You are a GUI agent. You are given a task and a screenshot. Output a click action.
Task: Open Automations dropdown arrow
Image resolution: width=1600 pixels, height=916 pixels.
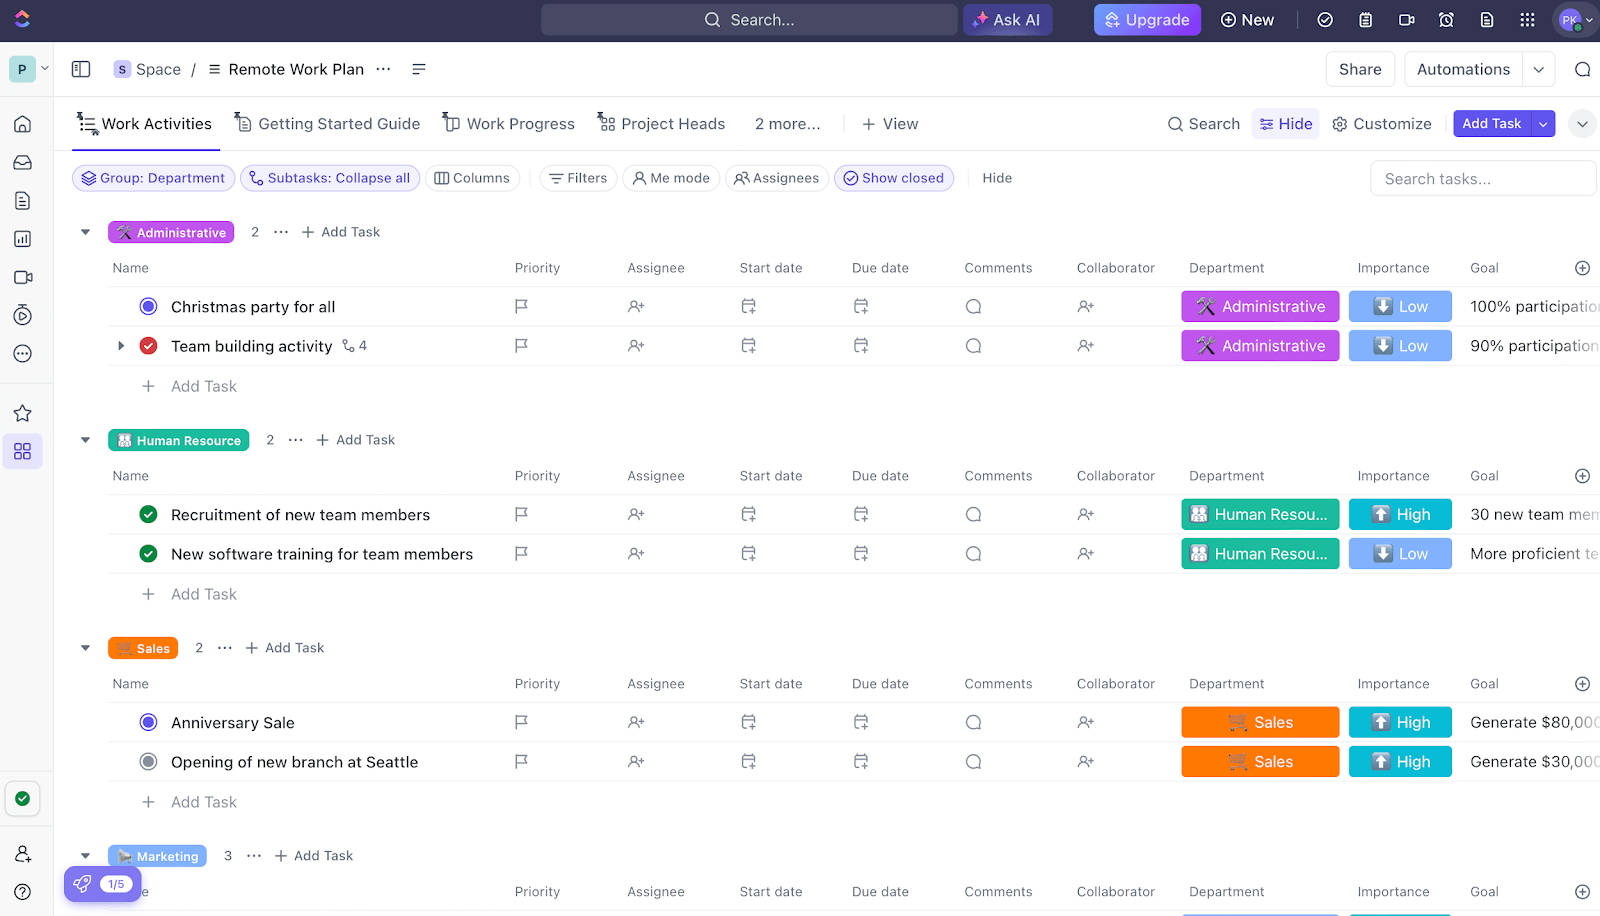[1538, 69]
